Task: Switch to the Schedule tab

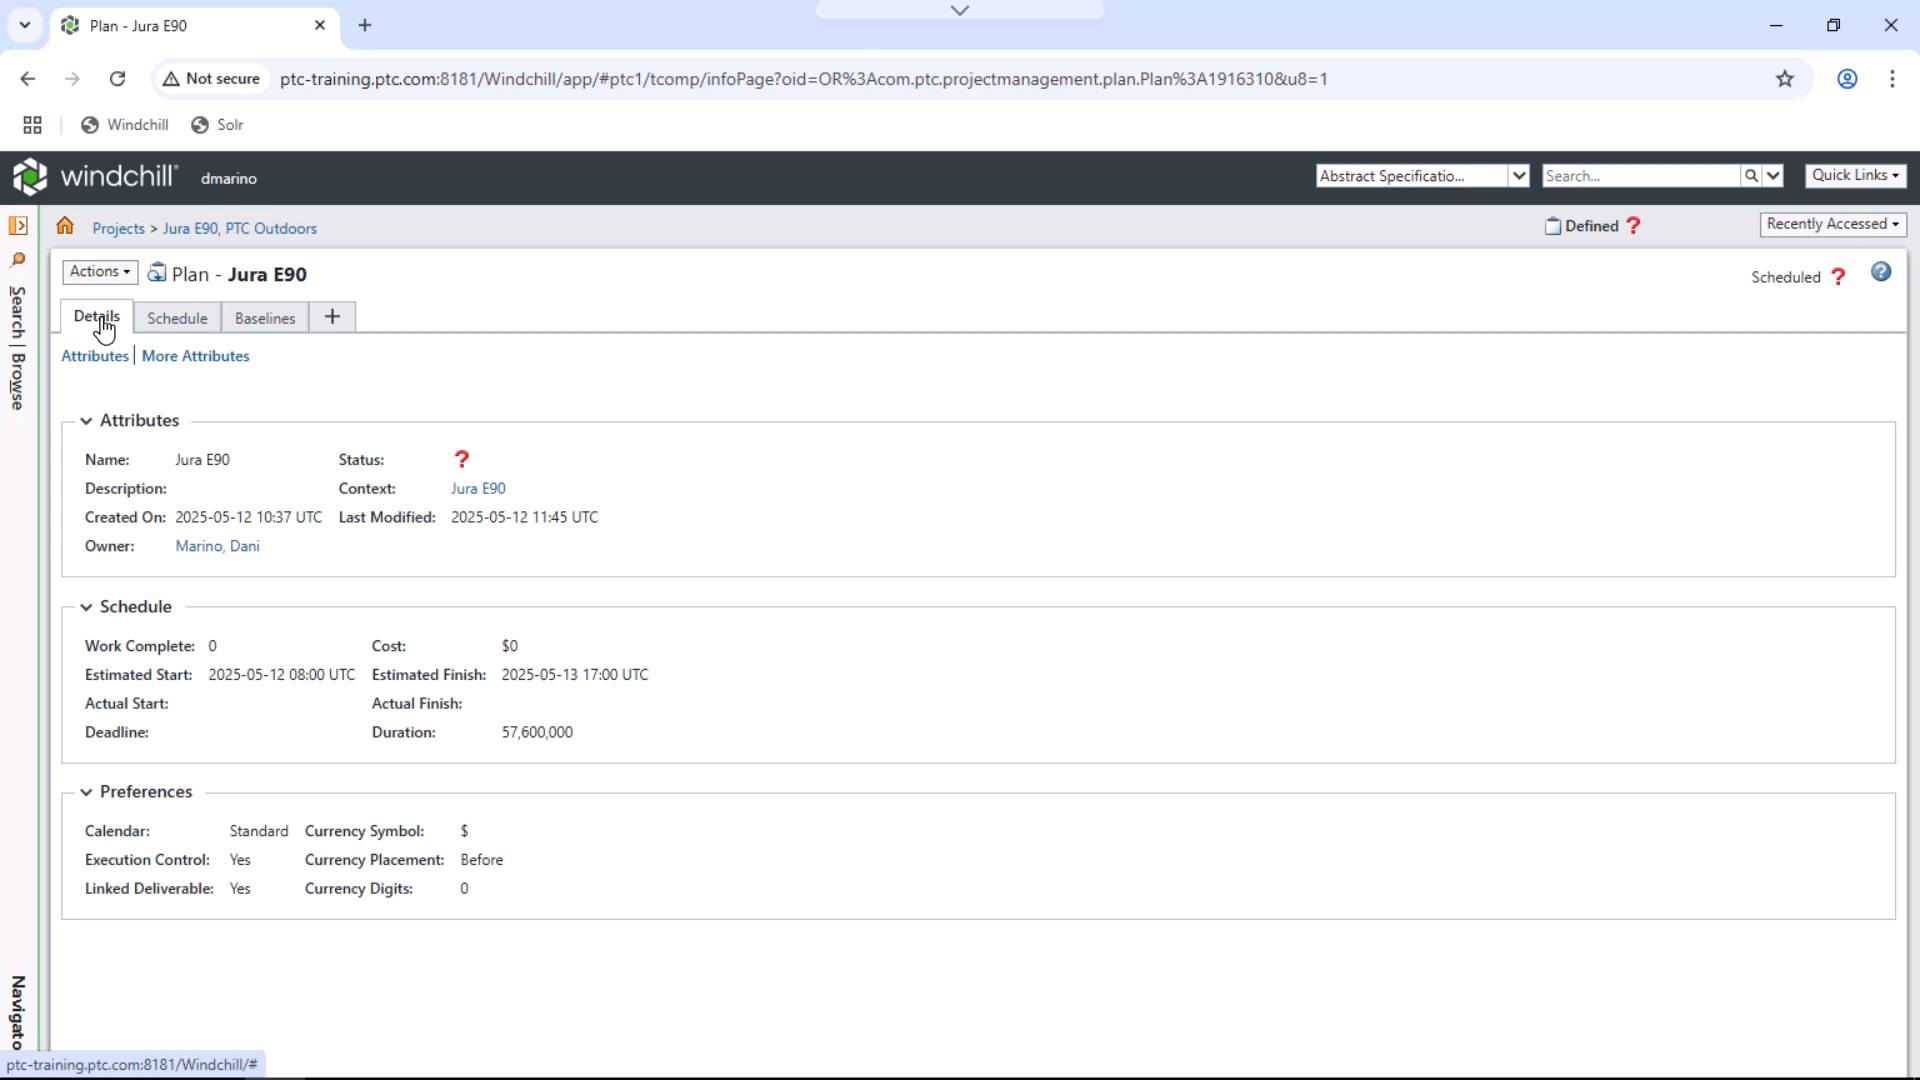Action: (x=177, y=318)
